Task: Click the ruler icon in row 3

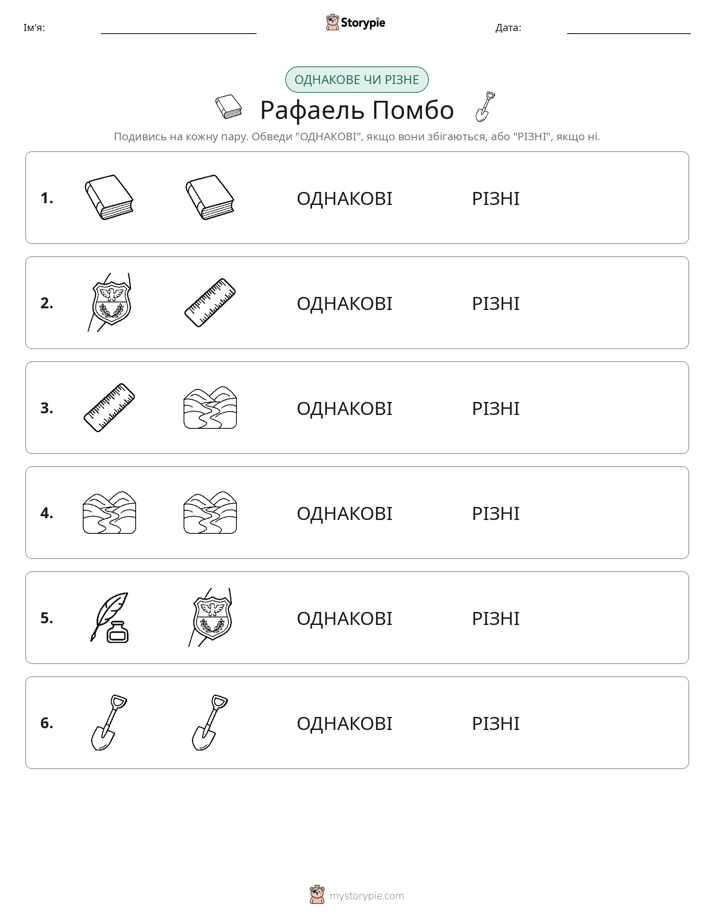Action: click(x=109, y=407)
